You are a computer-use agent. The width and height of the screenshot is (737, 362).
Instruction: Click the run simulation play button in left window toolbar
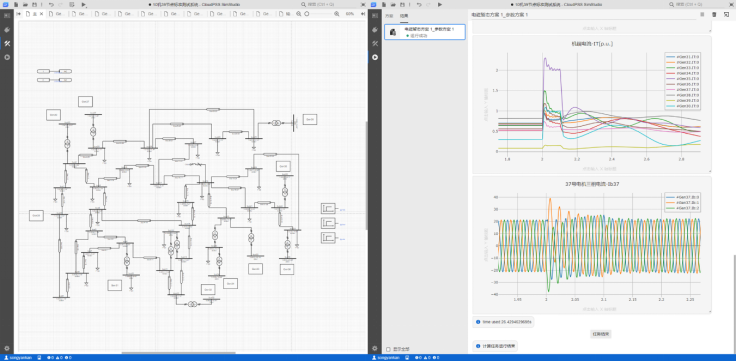84,5
